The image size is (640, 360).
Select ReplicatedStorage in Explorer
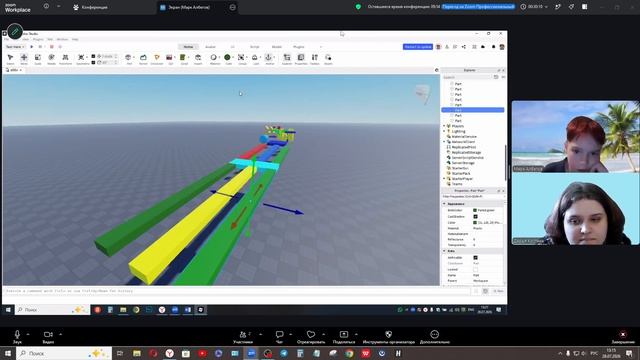(466, 153)
